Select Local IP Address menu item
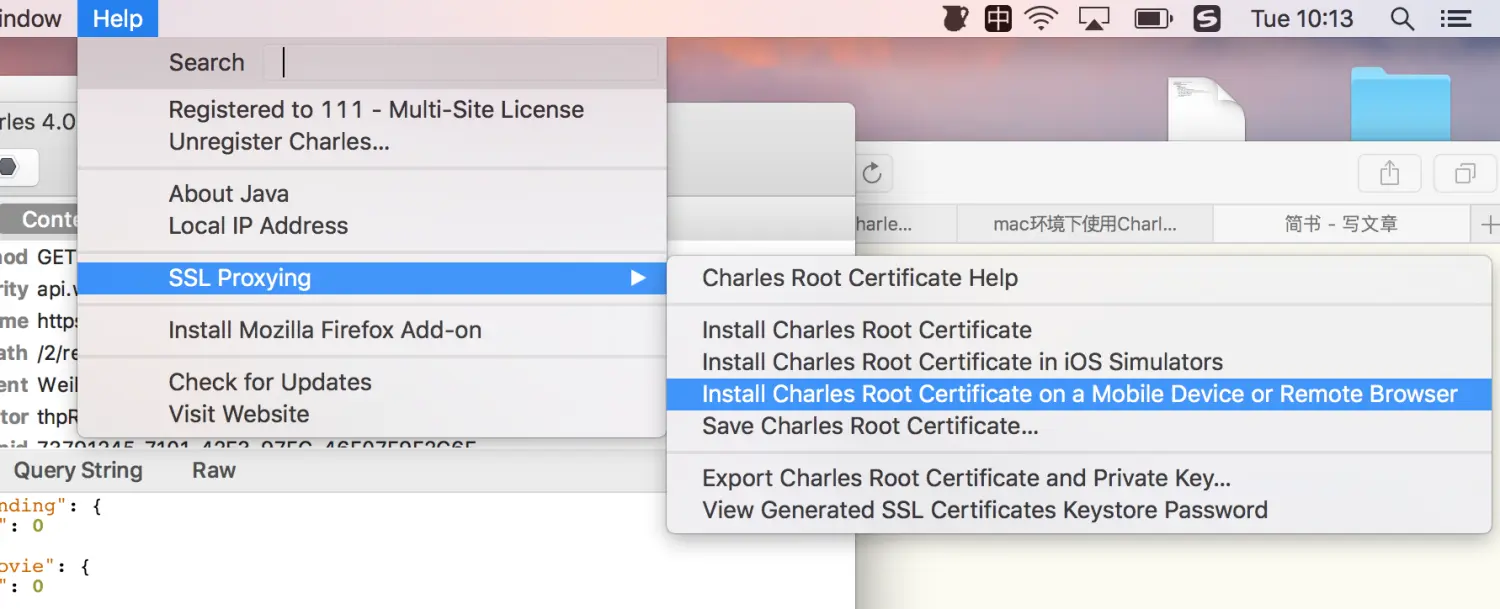 pyautogui.click(x=258, y=226)
